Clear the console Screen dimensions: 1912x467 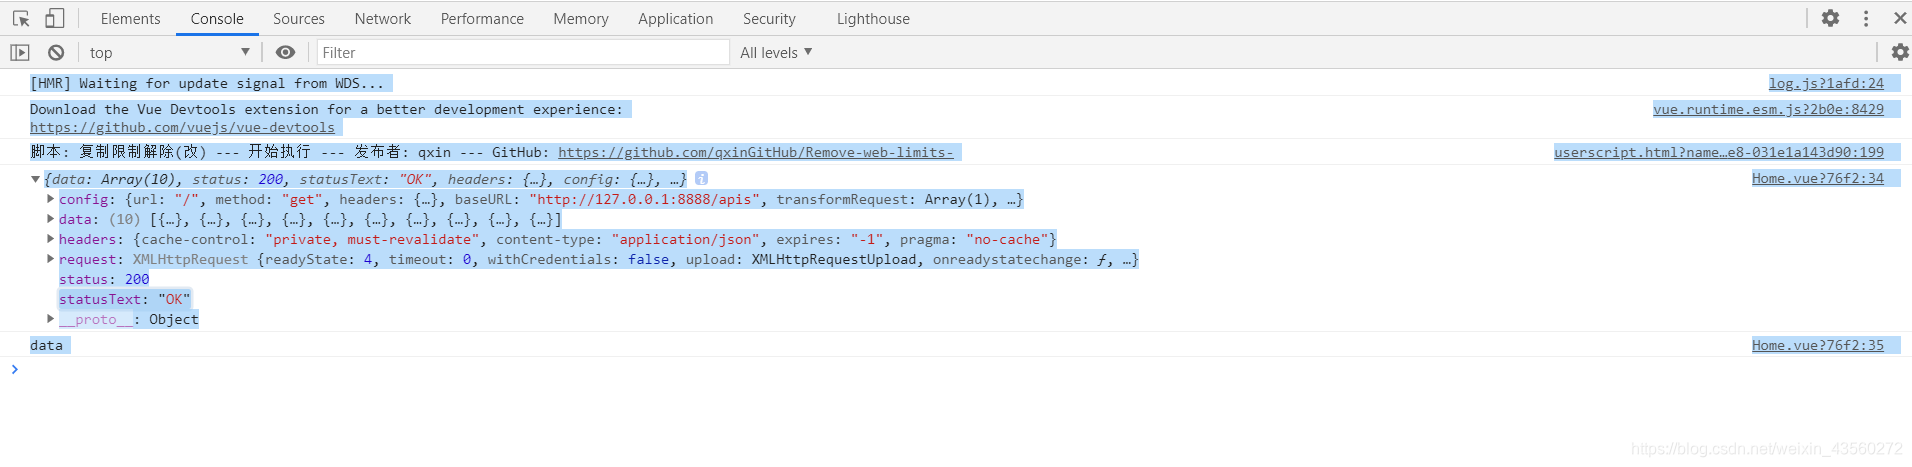[56, 52]
